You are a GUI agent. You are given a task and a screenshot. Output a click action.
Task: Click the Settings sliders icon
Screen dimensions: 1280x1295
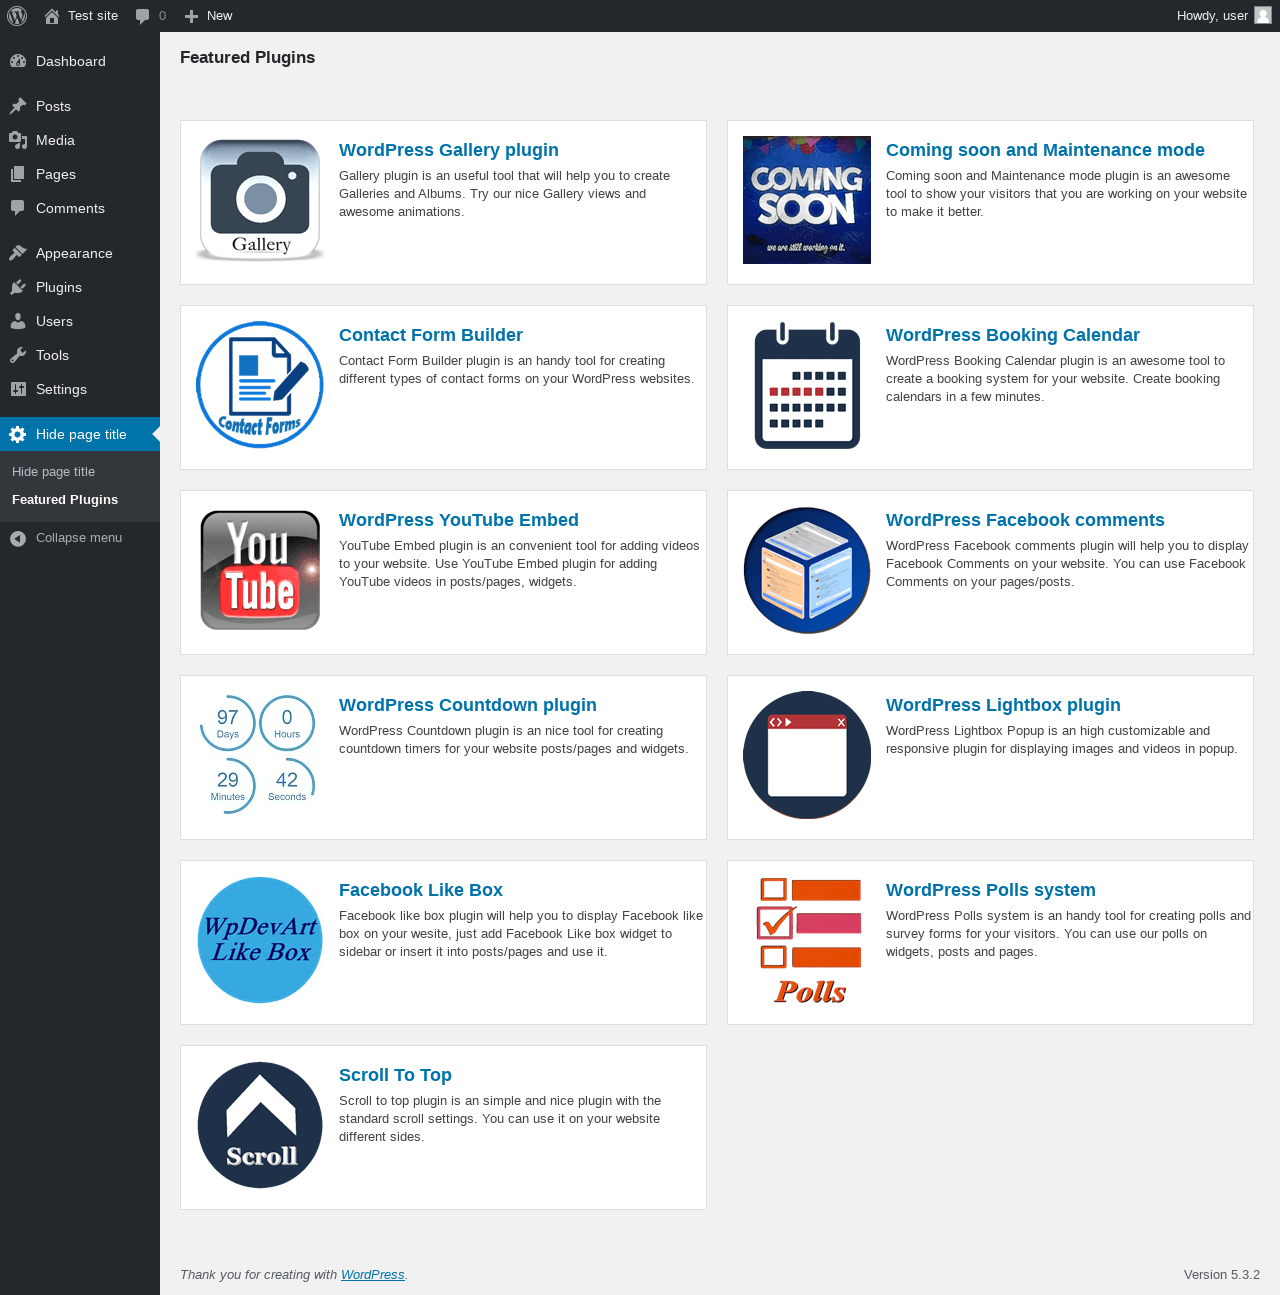pos(18,389)
